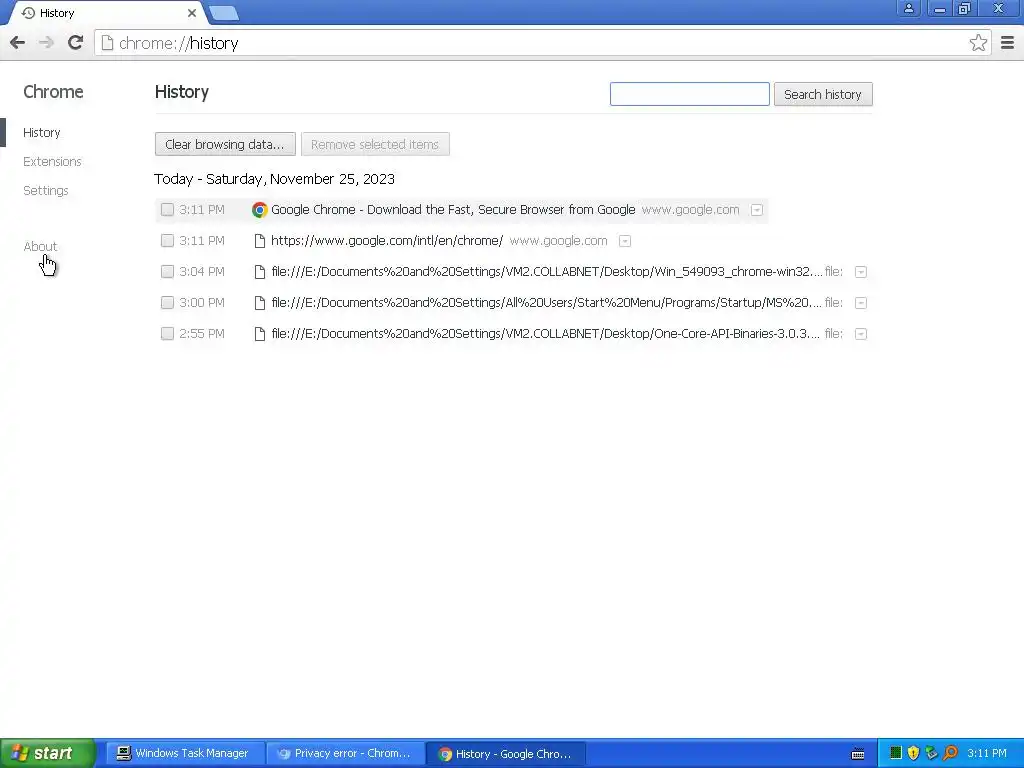Click the www.google.com domain of first entry
This screenshot has height=768, width=1024.
tap(690, 210)
